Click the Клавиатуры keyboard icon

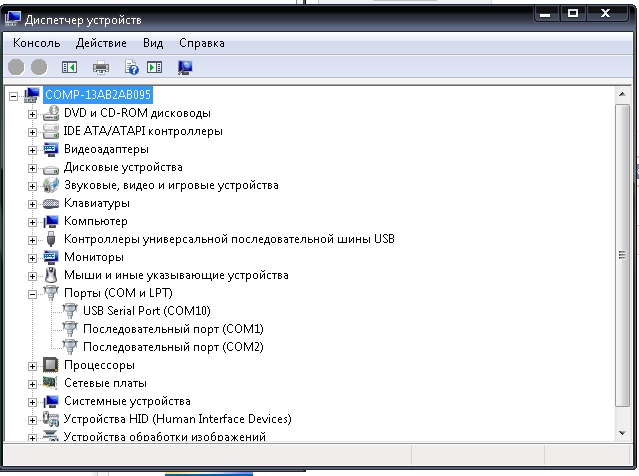click(x=51, y=203)
